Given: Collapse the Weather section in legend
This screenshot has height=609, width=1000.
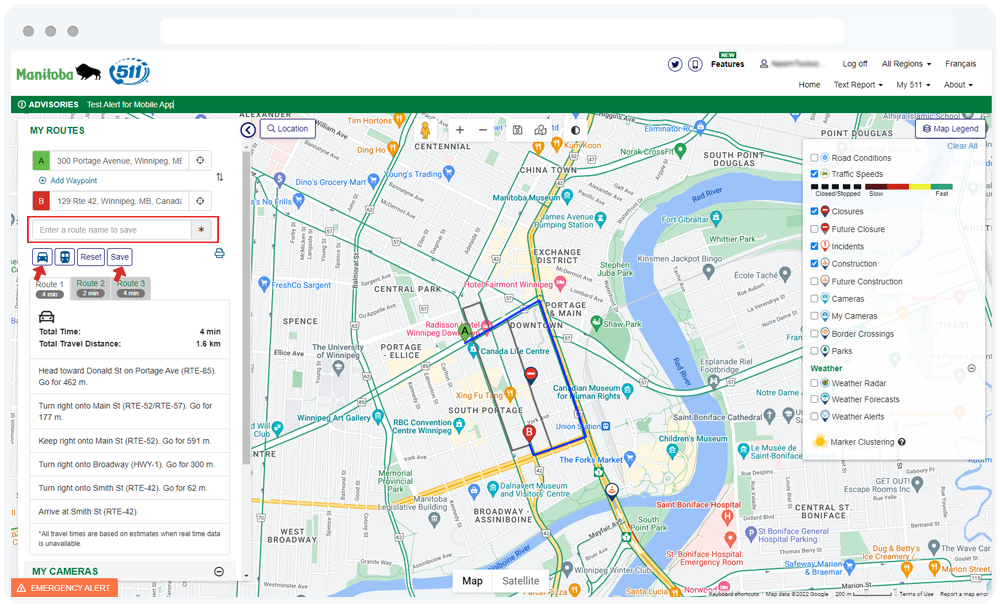Looking at the screenshot, I should click(x=971, y=368).
